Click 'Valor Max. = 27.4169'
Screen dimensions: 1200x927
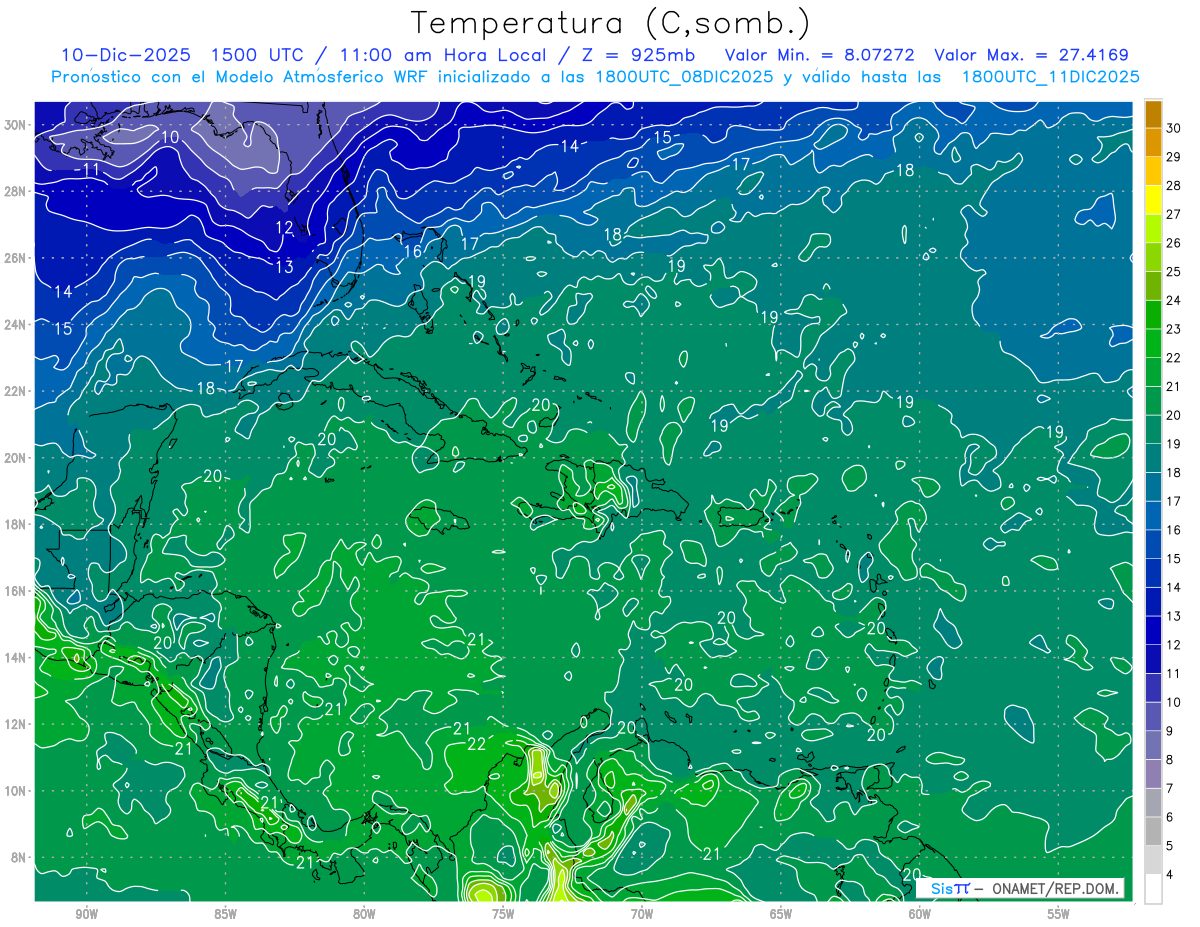pyautogui.click(x=1032, y=55)
